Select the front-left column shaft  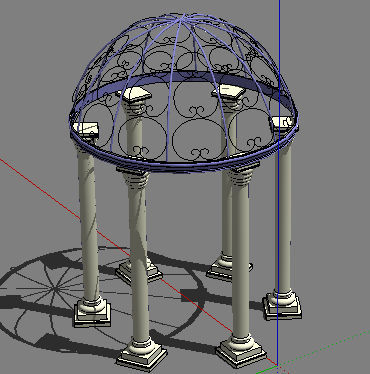[140, 263]
